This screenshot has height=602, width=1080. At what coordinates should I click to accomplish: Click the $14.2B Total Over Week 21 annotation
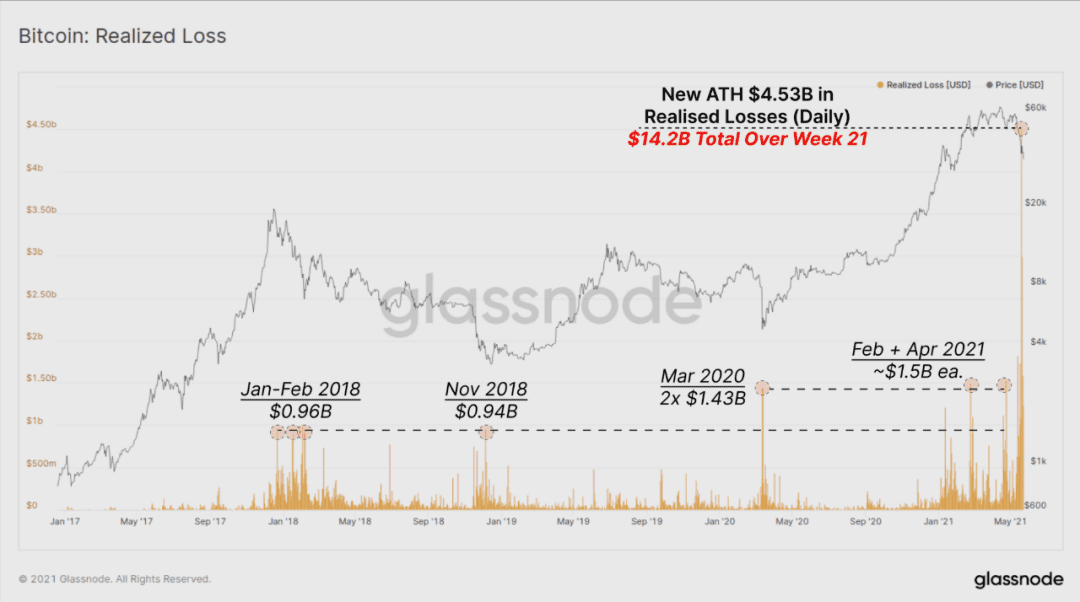(x=747, y=139)
